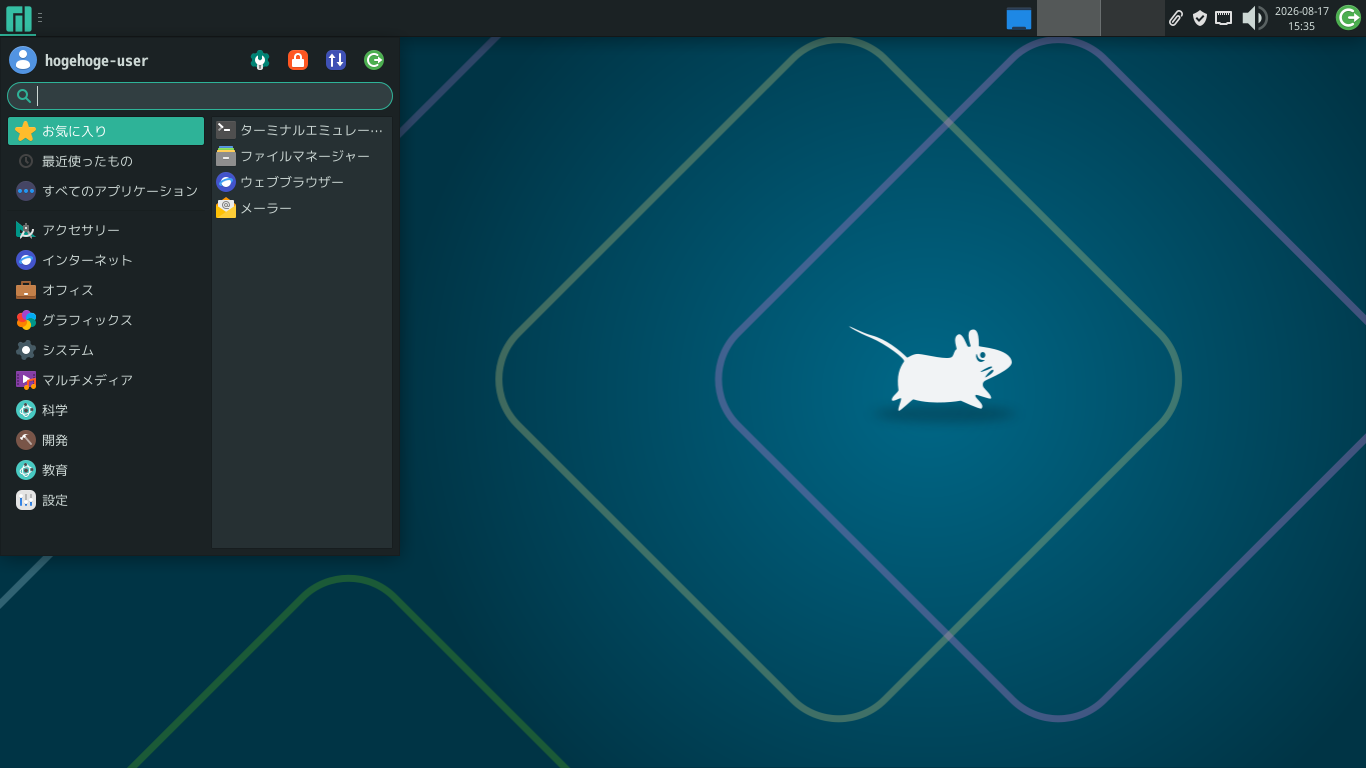
Task: Open settings manager via the wrench gear icon
Action: coord(260,60)
